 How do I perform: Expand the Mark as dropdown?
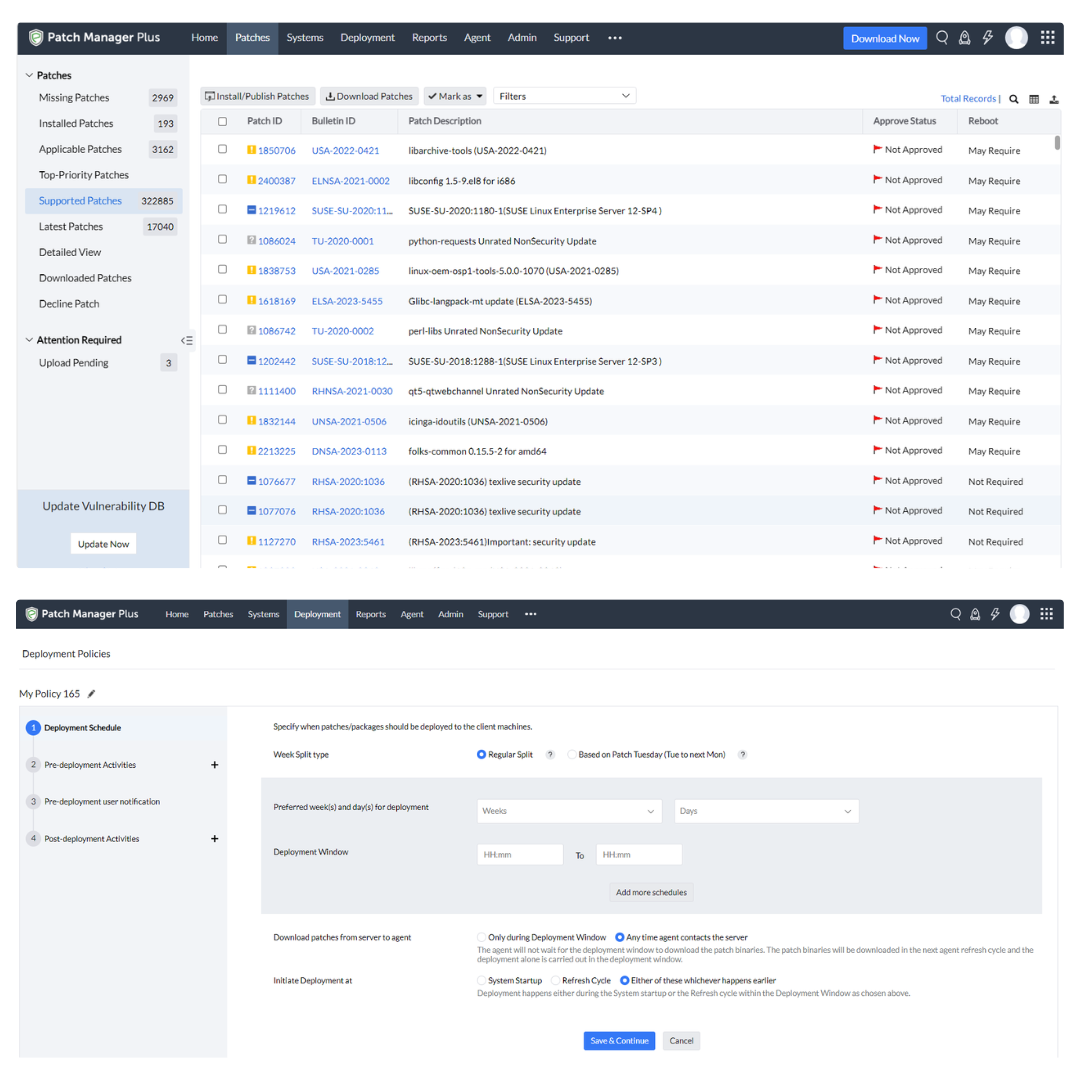(454, 96)
